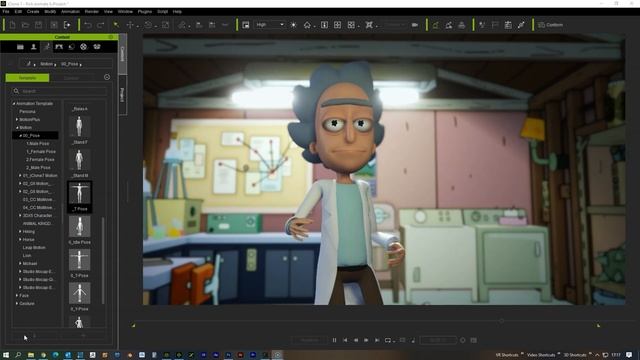Open the Render menu
The image size is (640, 360).
[92, 11]
